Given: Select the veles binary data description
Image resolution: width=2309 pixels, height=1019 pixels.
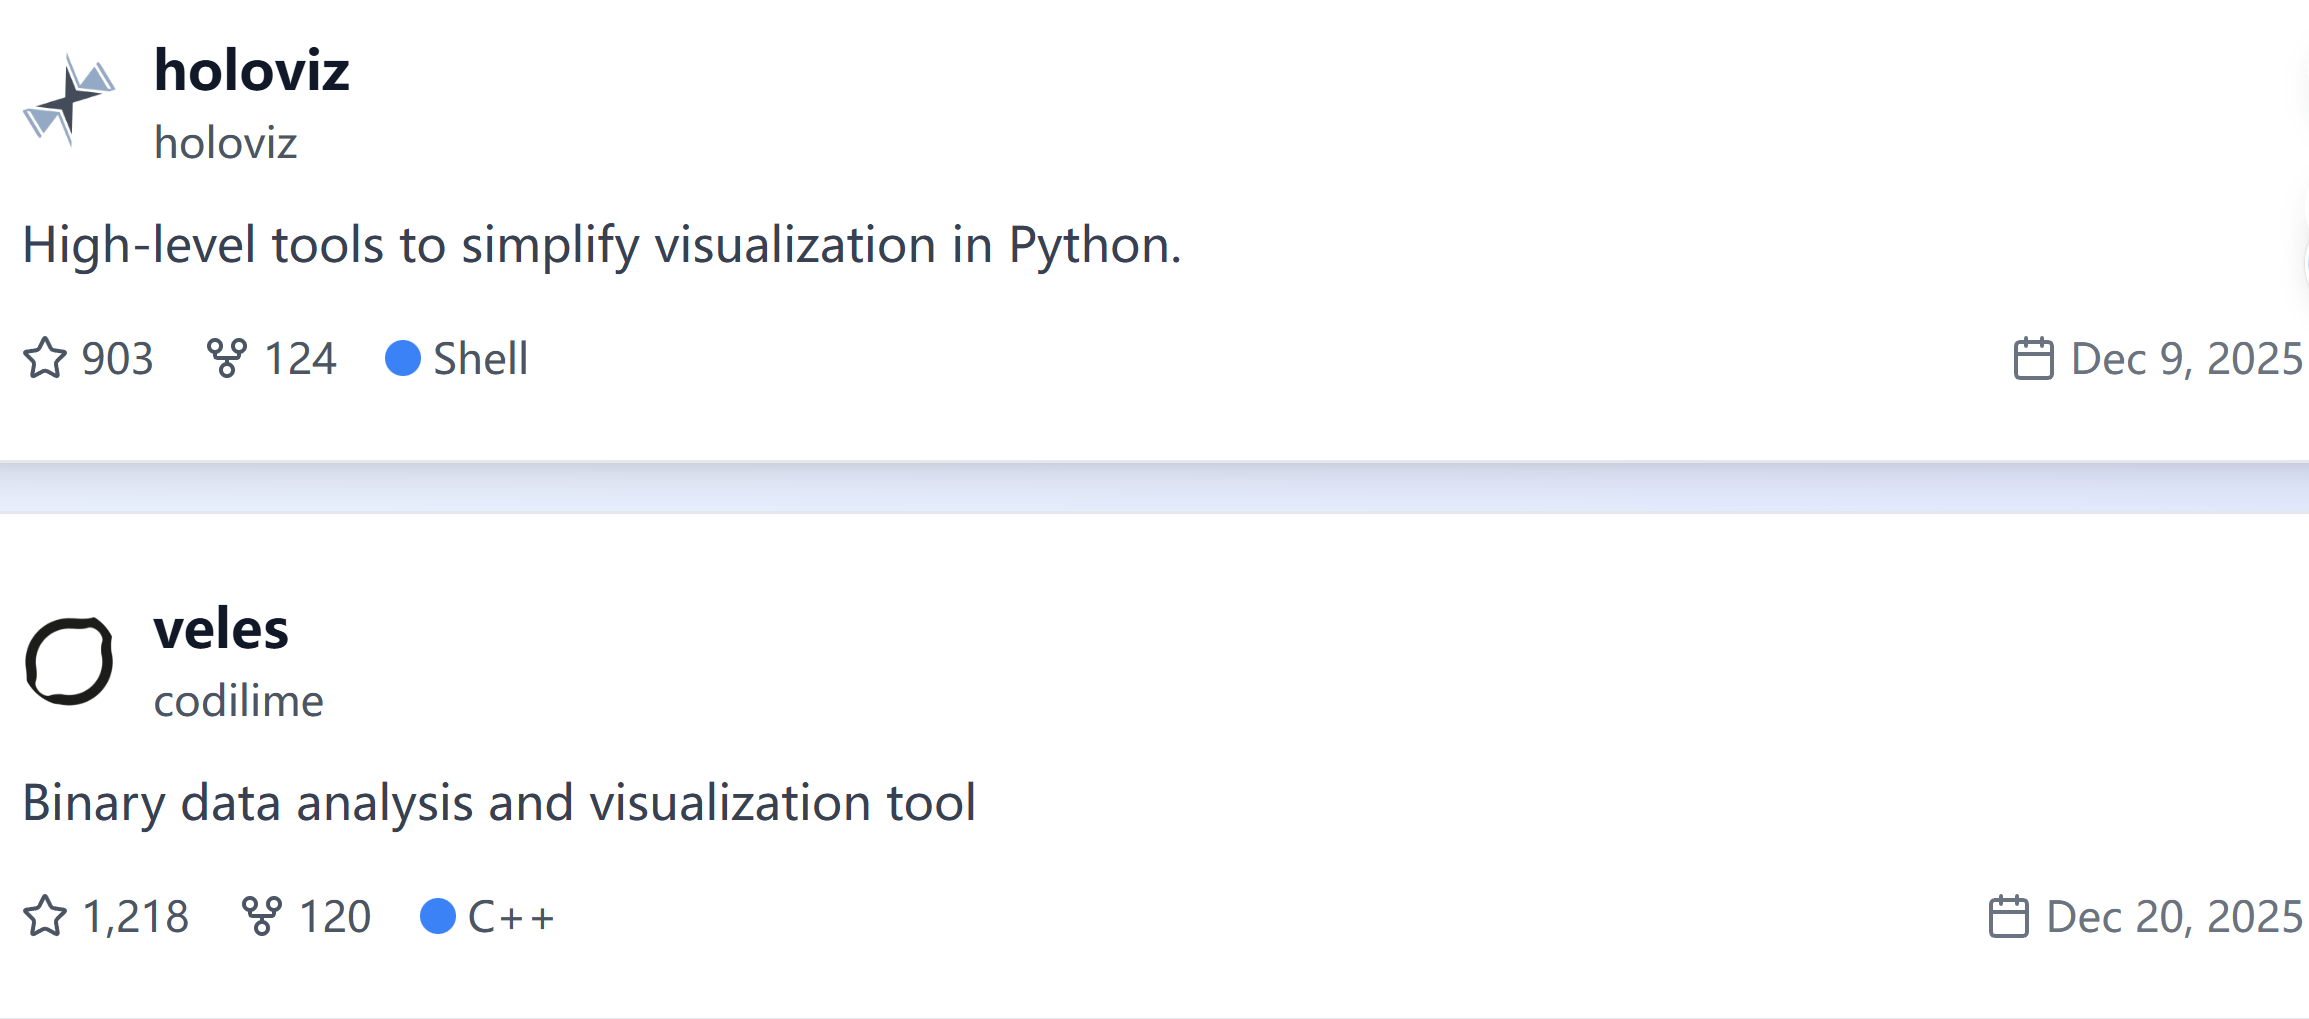Looking at the screenshot, I should coord(499,803).
